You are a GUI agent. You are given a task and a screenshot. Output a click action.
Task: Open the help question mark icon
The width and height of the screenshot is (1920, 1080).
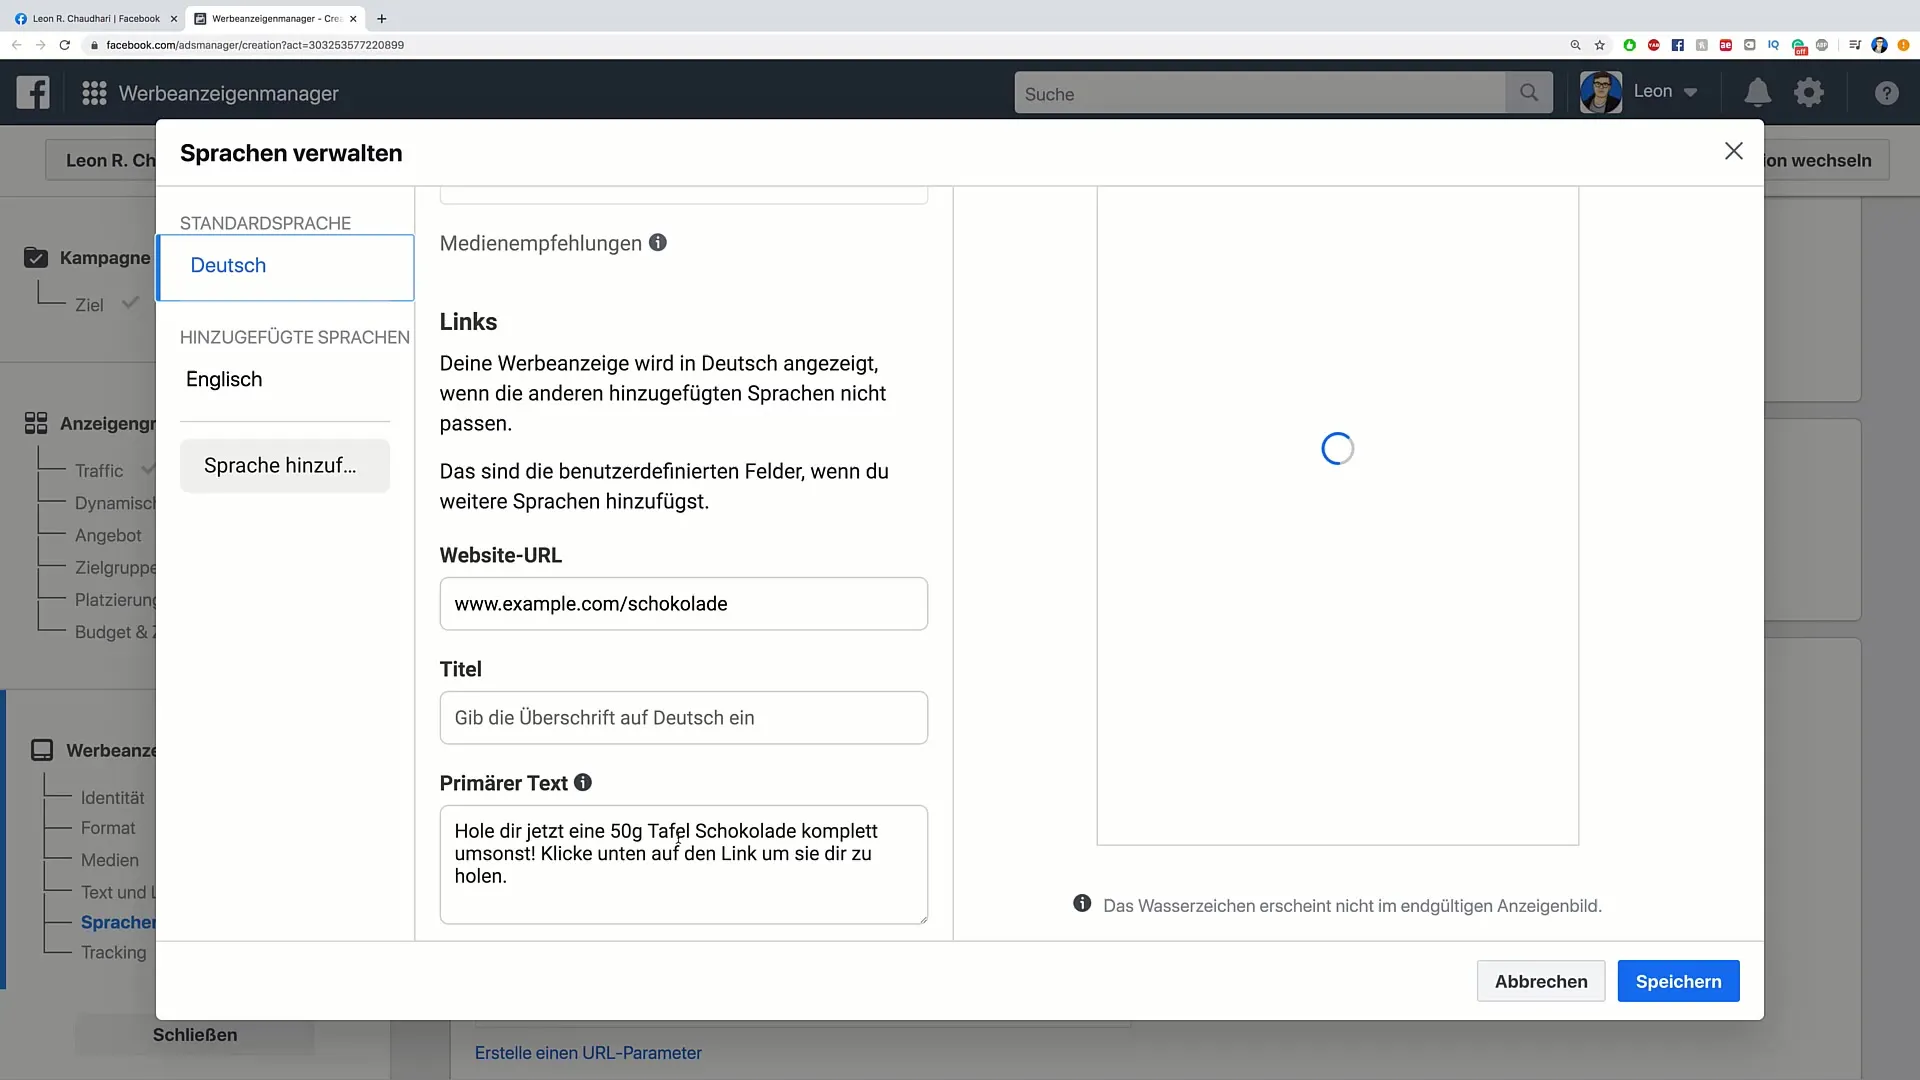coord(1886,93)
